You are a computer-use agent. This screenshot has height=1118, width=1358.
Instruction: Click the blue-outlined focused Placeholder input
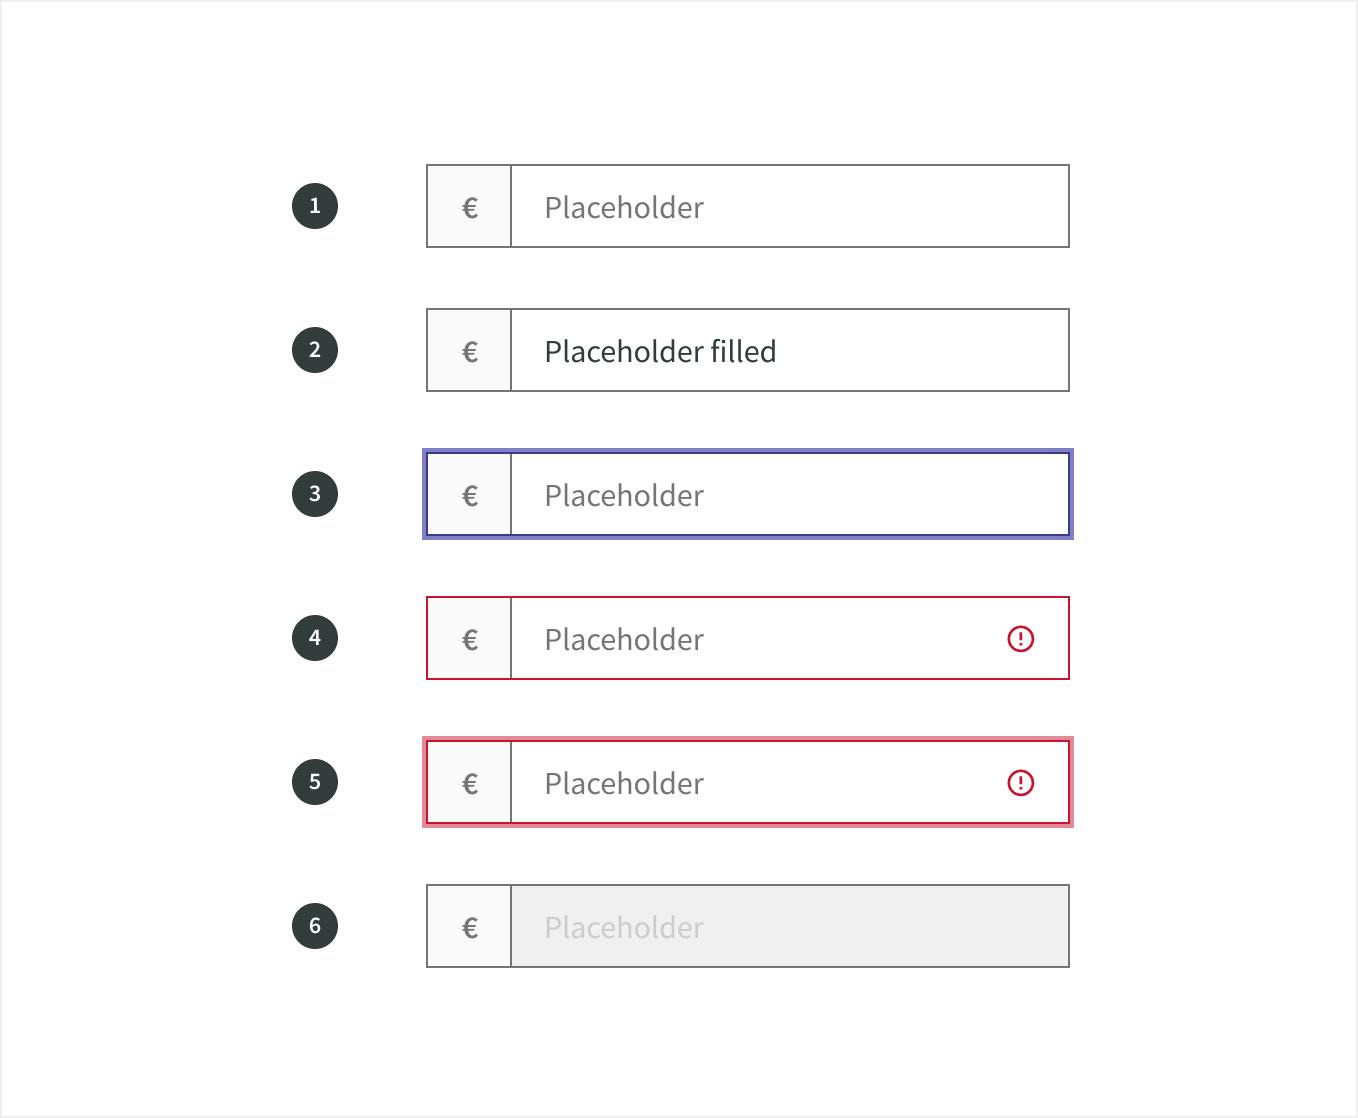pos(790,494)
